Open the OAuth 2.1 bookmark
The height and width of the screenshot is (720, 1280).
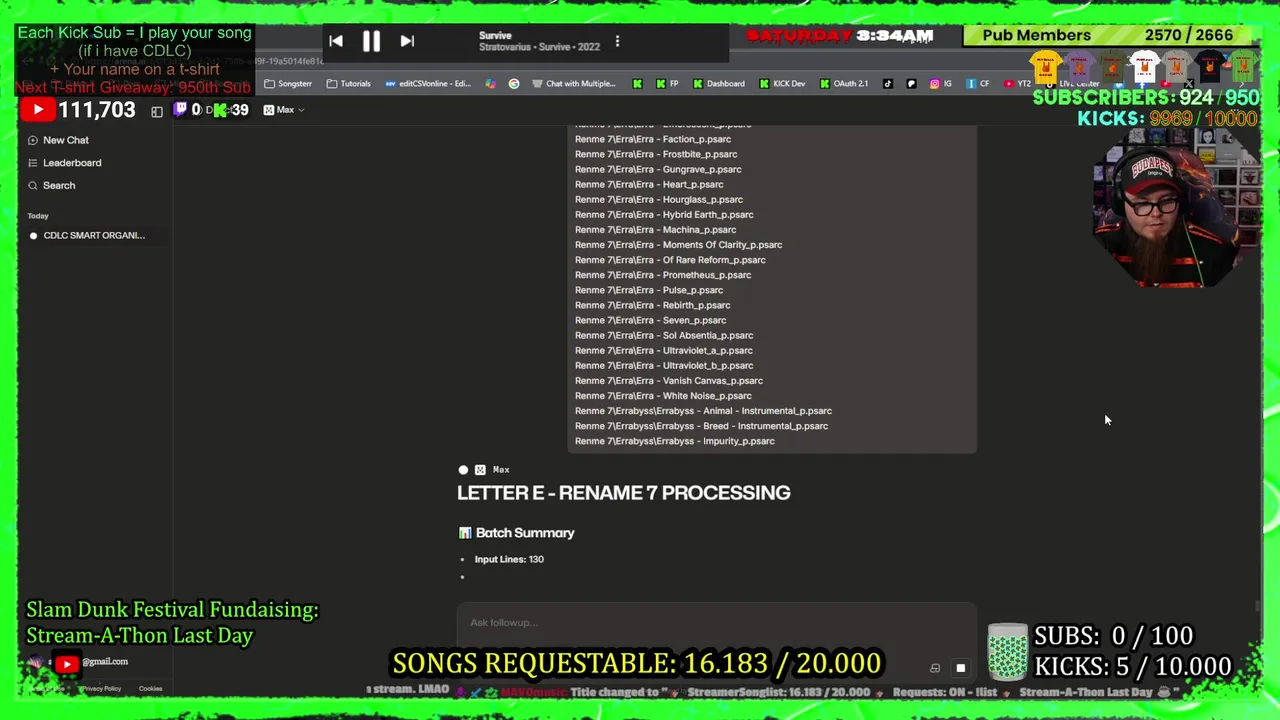pyautogui.click(x=845, y=84)
